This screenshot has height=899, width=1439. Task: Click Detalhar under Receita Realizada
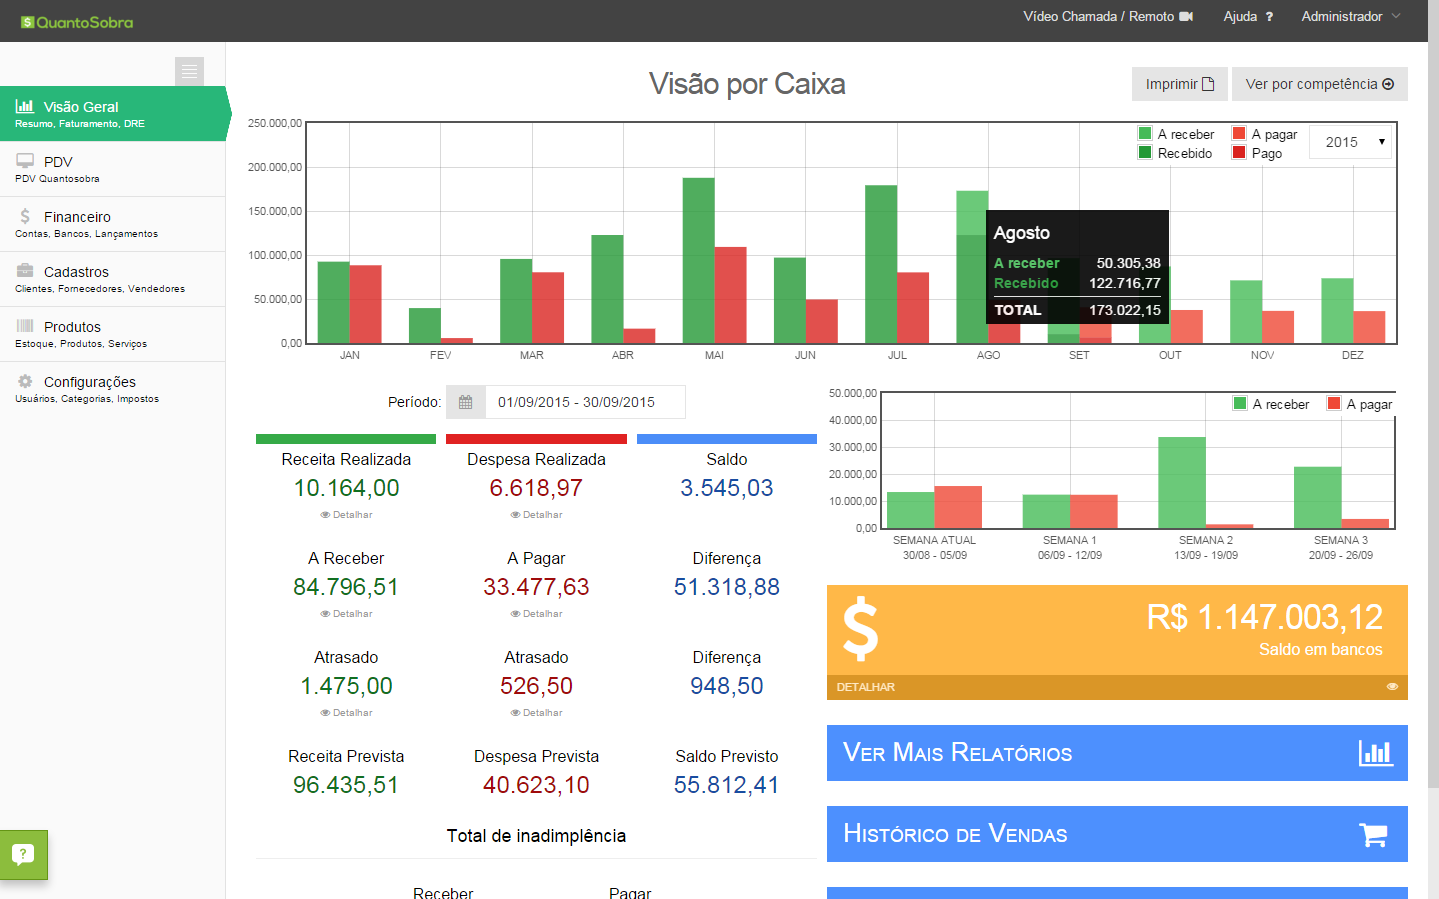(x=346, y=515)
